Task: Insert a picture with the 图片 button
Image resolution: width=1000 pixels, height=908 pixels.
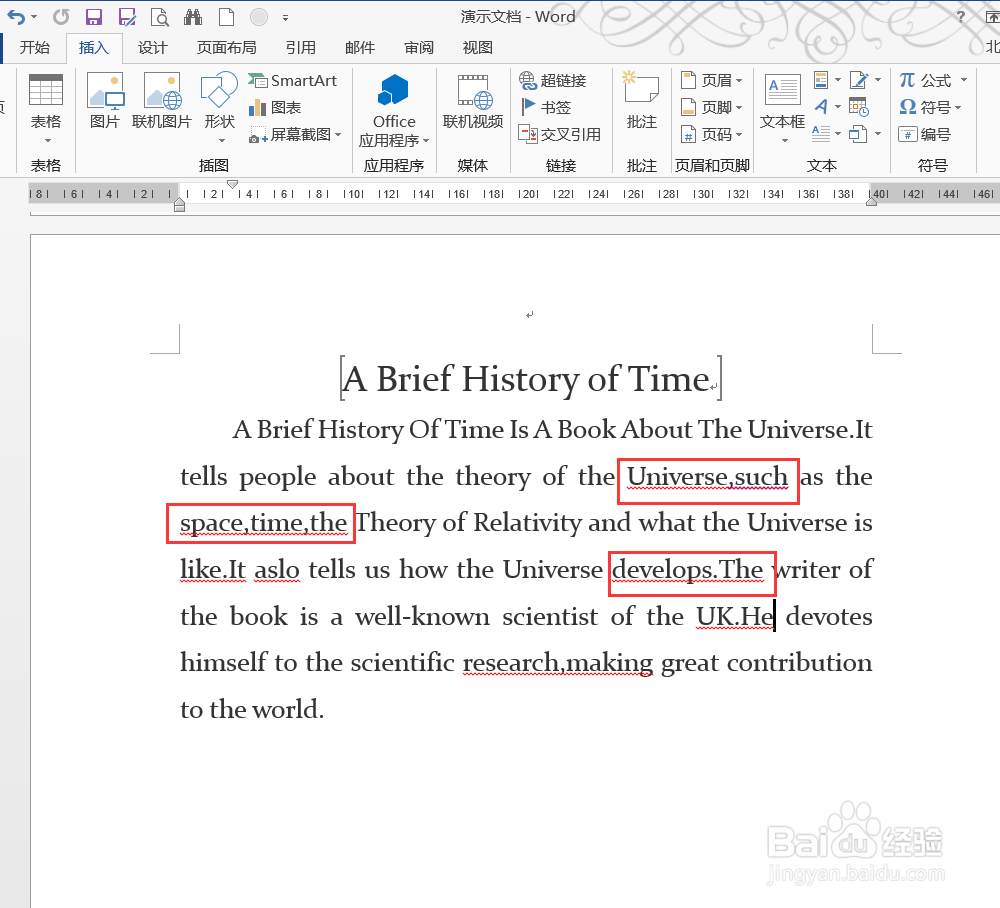Action: pos(105,101)
